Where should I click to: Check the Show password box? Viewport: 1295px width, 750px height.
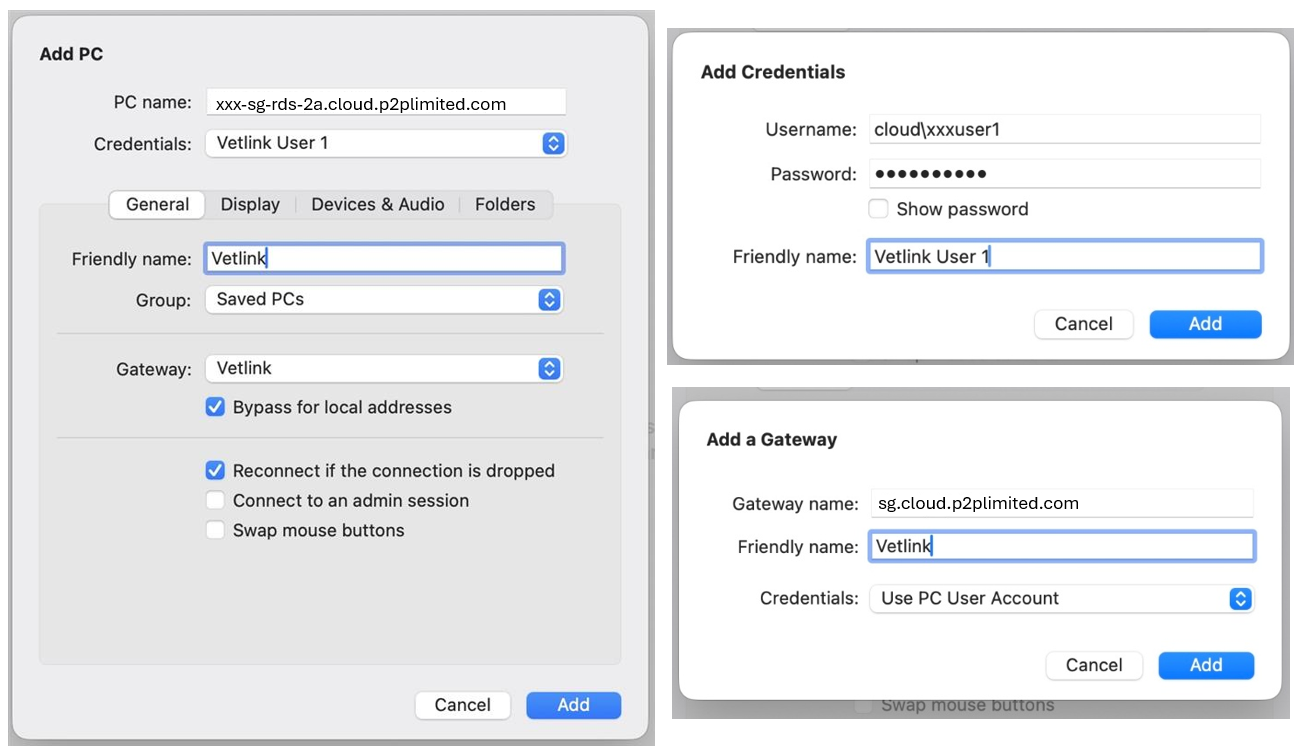click(878, 209)
